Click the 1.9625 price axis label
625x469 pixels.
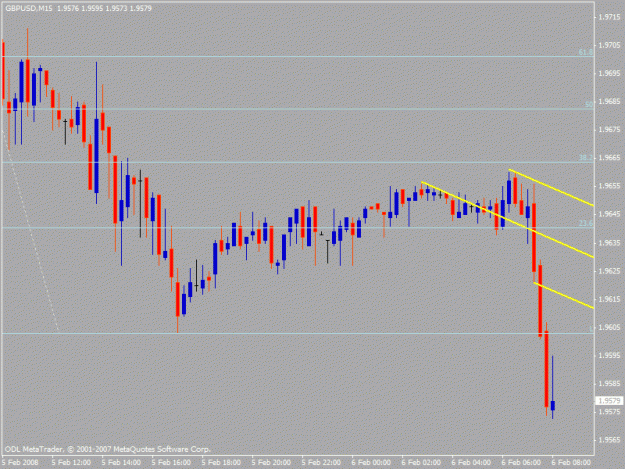609,271
